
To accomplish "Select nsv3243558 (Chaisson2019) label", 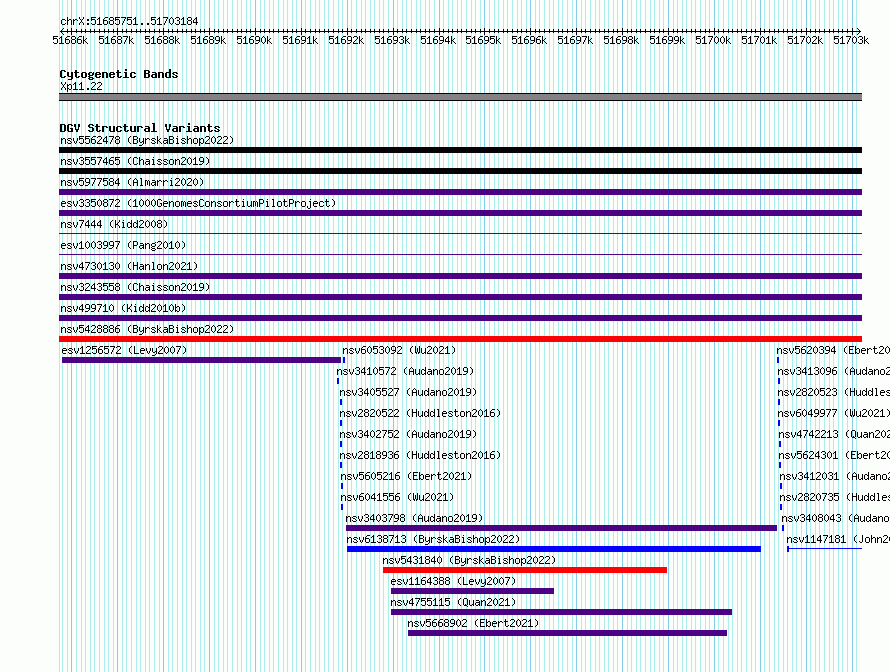I will [x=135, y=287].
